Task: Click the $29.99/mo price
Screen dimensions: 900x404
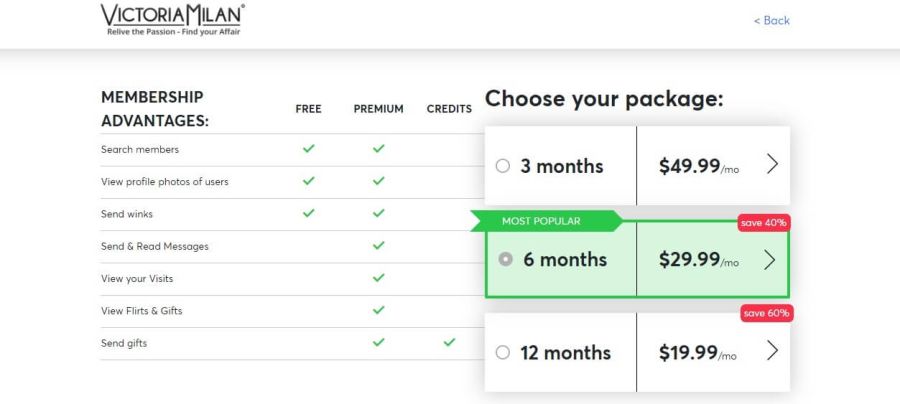Action: [698, 260]
